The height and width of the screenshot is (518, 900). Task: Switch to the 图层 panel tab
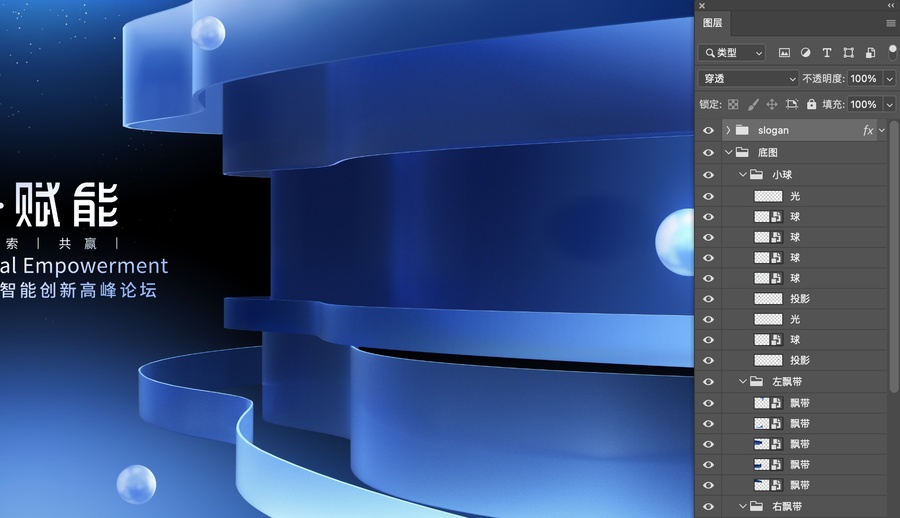tap(712, 23)
